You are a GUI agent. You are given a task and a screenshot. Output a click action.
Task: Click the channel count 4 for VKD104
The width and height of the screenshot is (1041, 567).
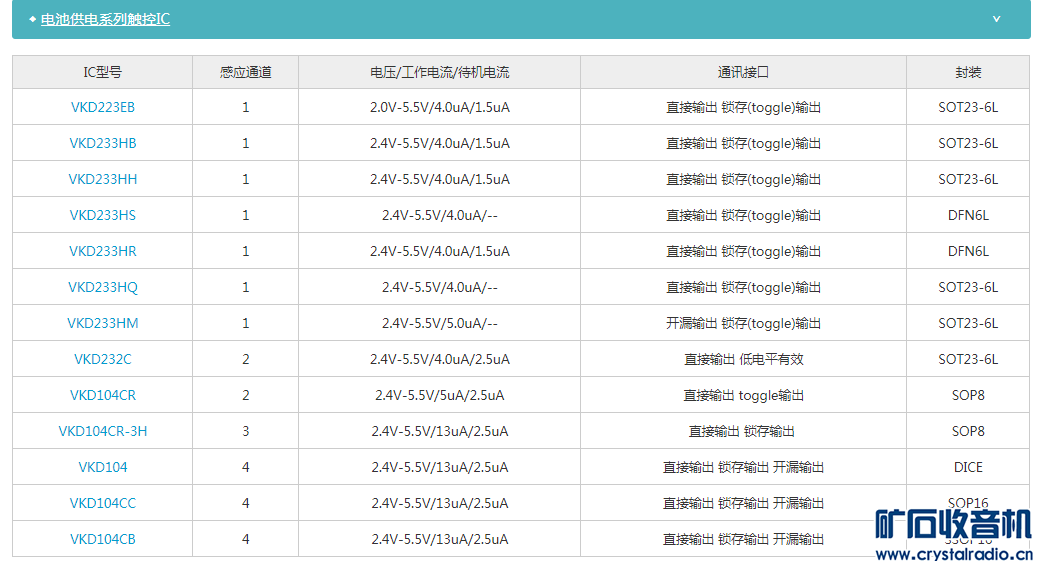(246, 467)
